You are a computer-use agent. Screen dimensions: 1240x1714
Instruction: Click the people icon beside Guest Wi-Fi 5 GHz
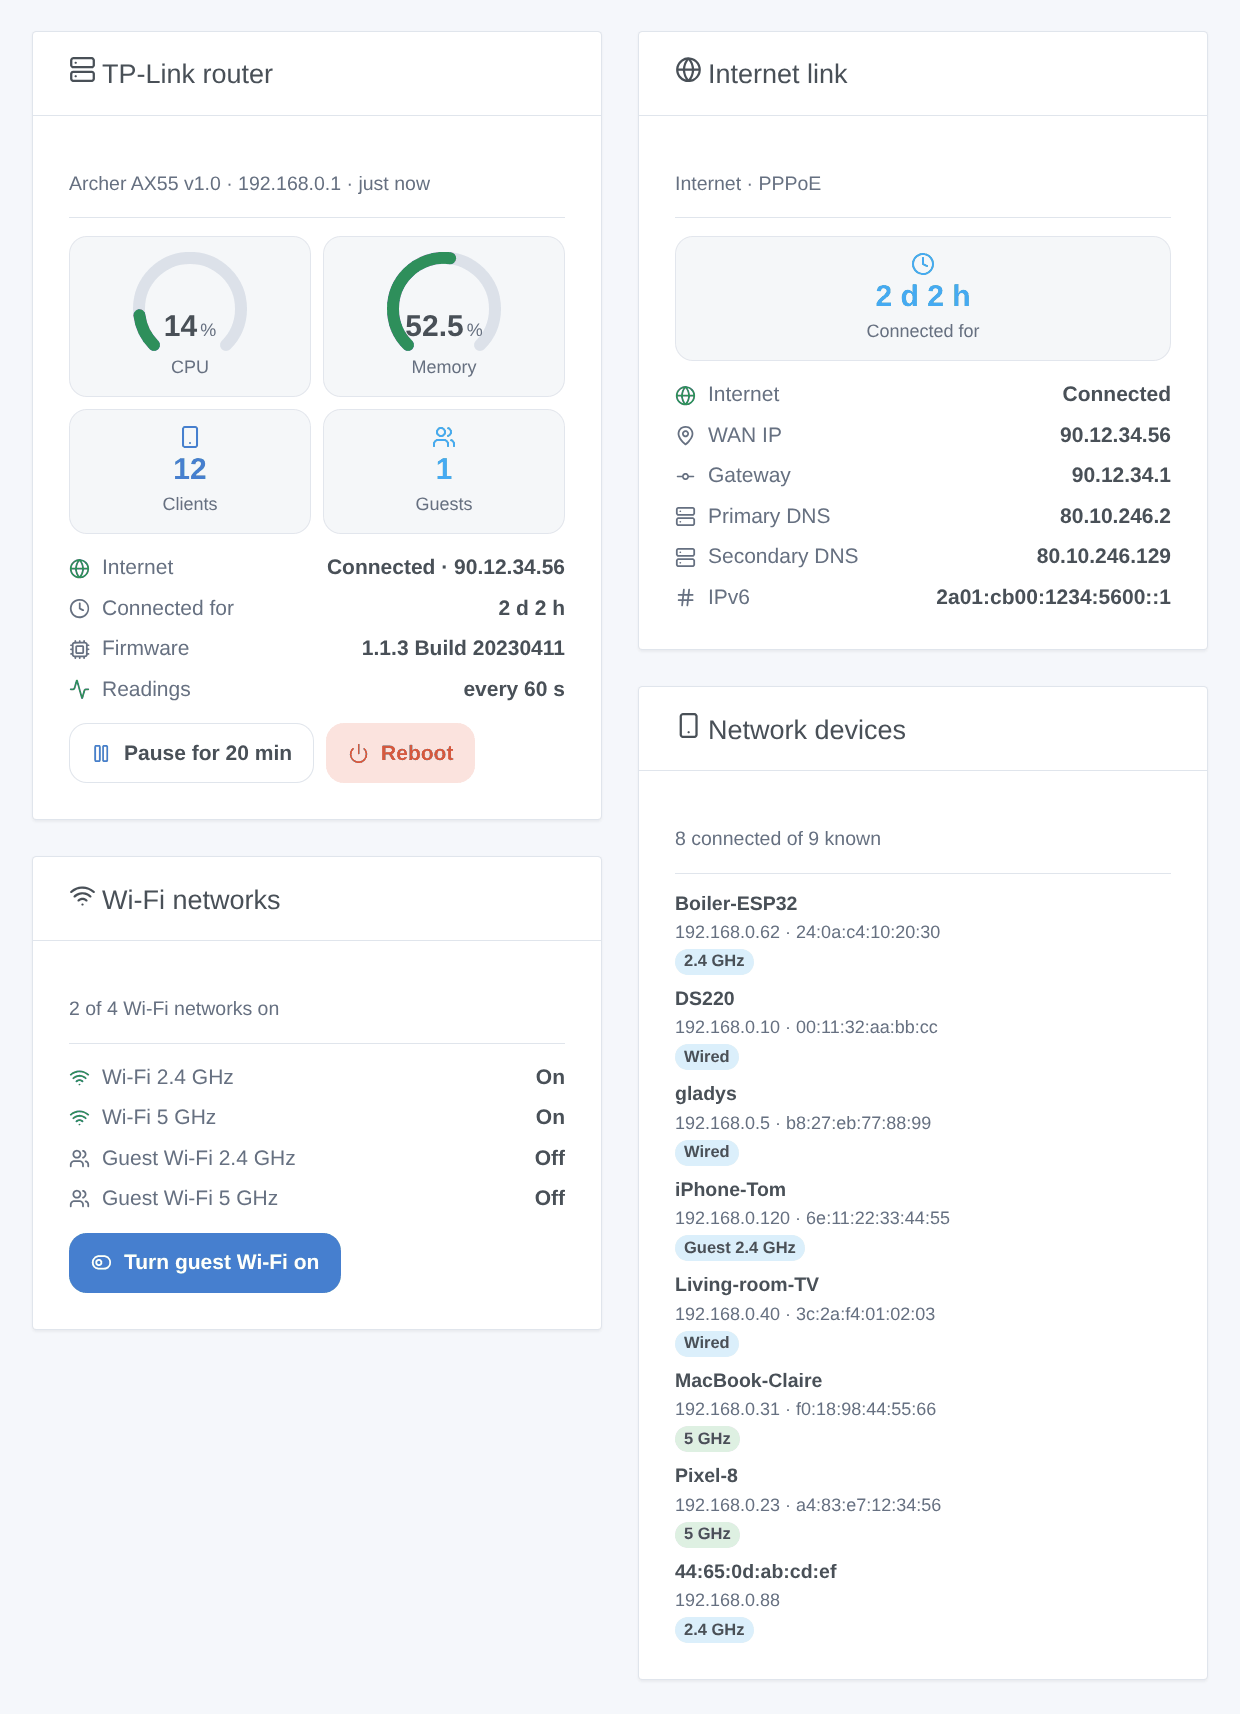[80, 1199]
